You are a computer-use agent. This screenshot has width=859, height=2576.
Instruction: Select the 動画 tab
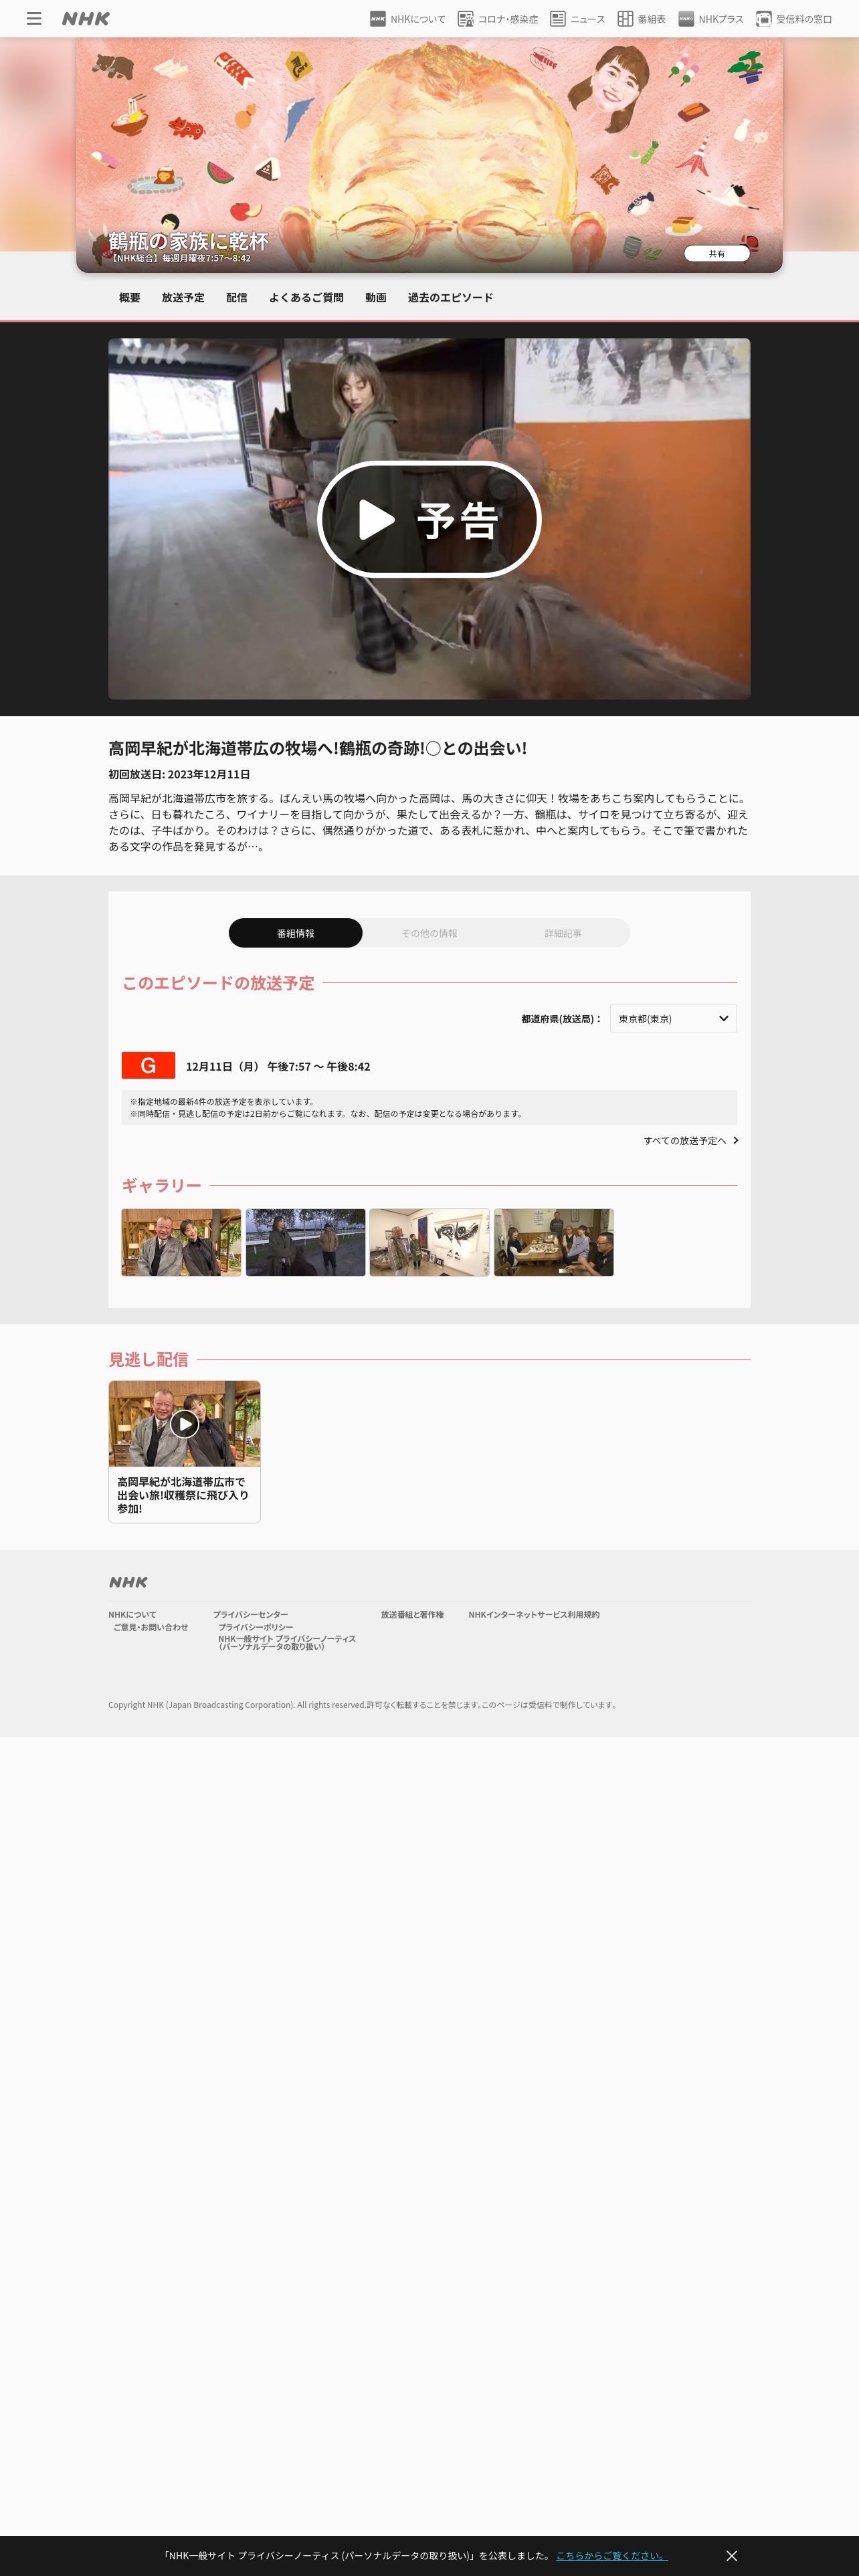(376, 298)
